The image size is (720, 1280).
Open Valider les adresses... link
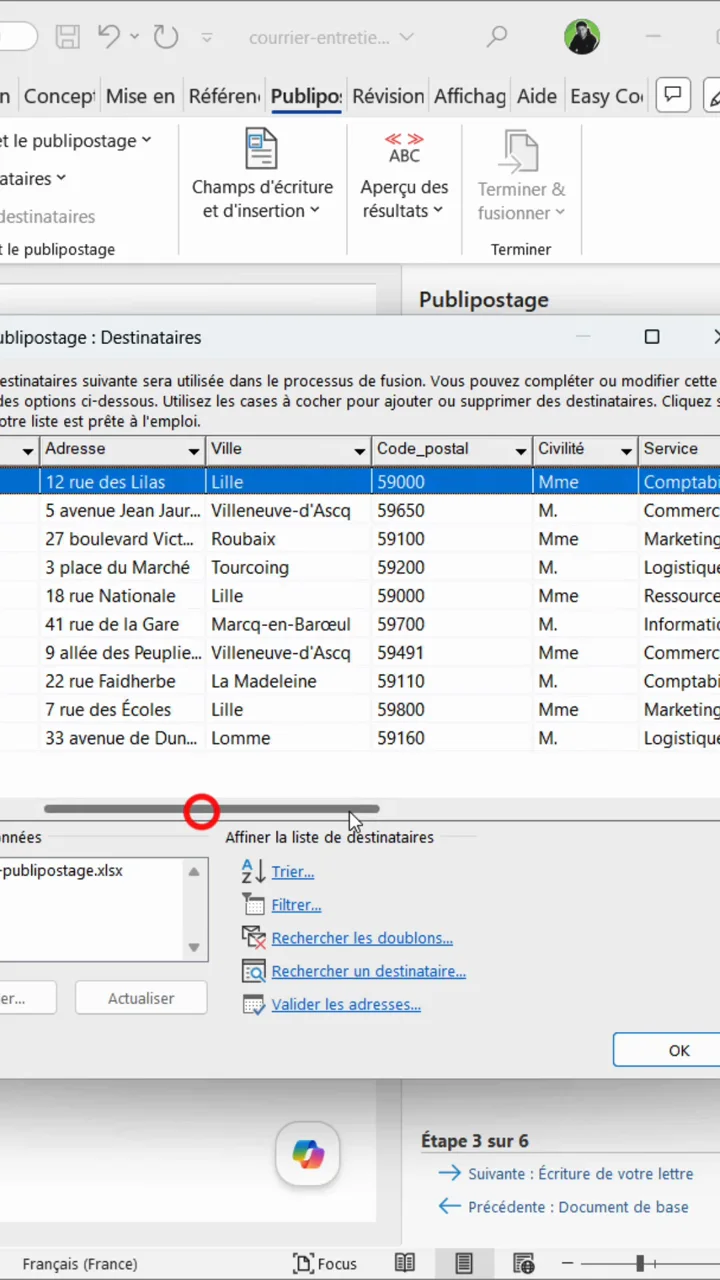pos(346,1004)
